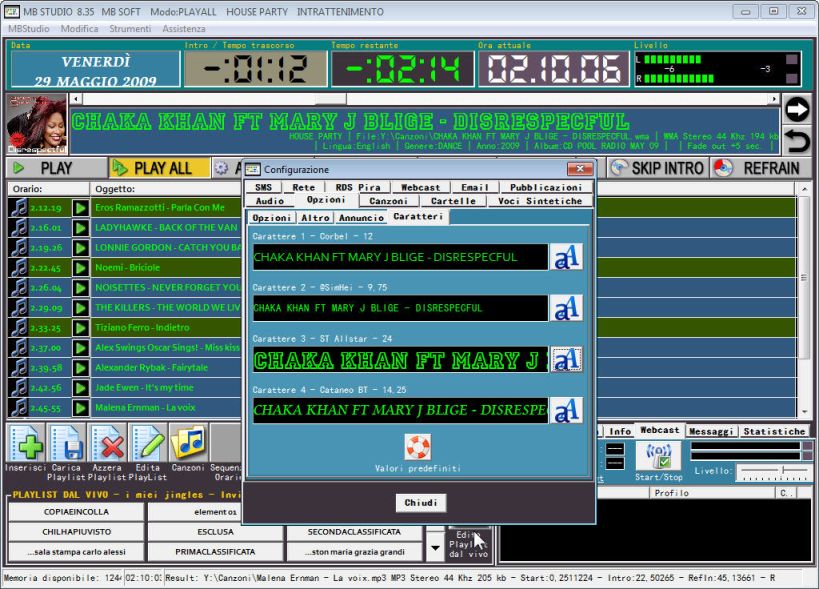819x589 pixels.
Task: Switch to the Webcast configuration tab
Action: pos(420,187)
